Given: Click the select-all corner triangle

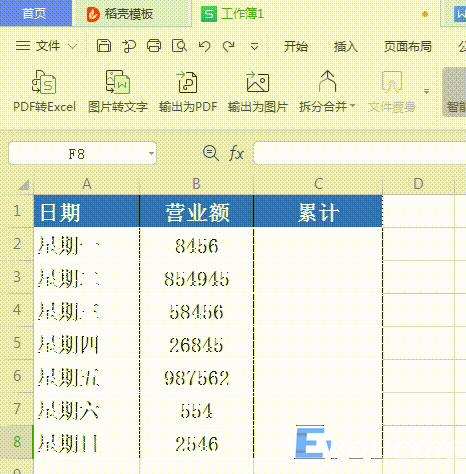Looking at the screenshot, I should pos(23,184).
